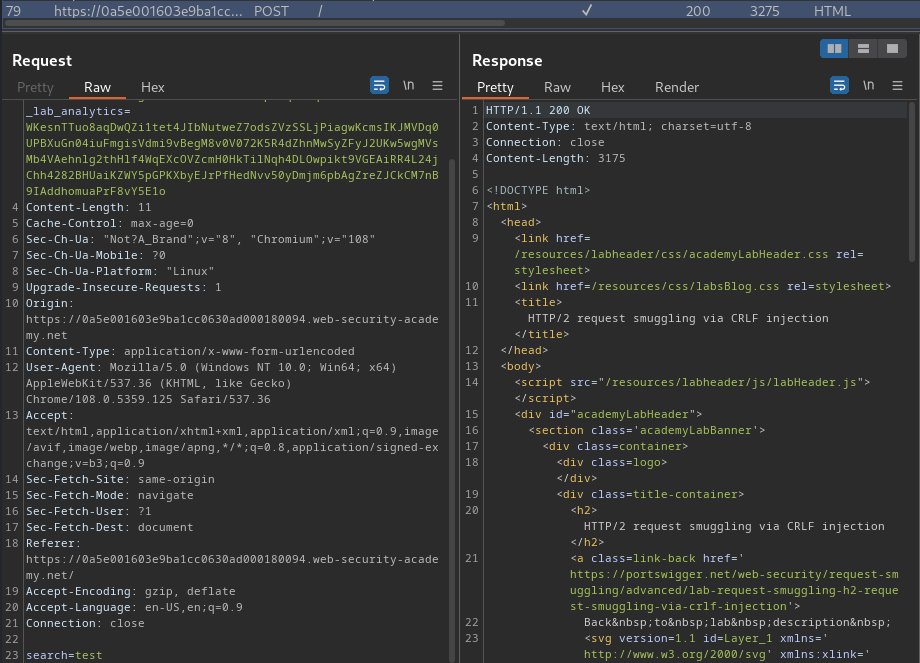Click the Sec-Fetch-Site: same-origin header
Image resolution: width=920 pixels, height=663 pixels.
click(120, 479)
